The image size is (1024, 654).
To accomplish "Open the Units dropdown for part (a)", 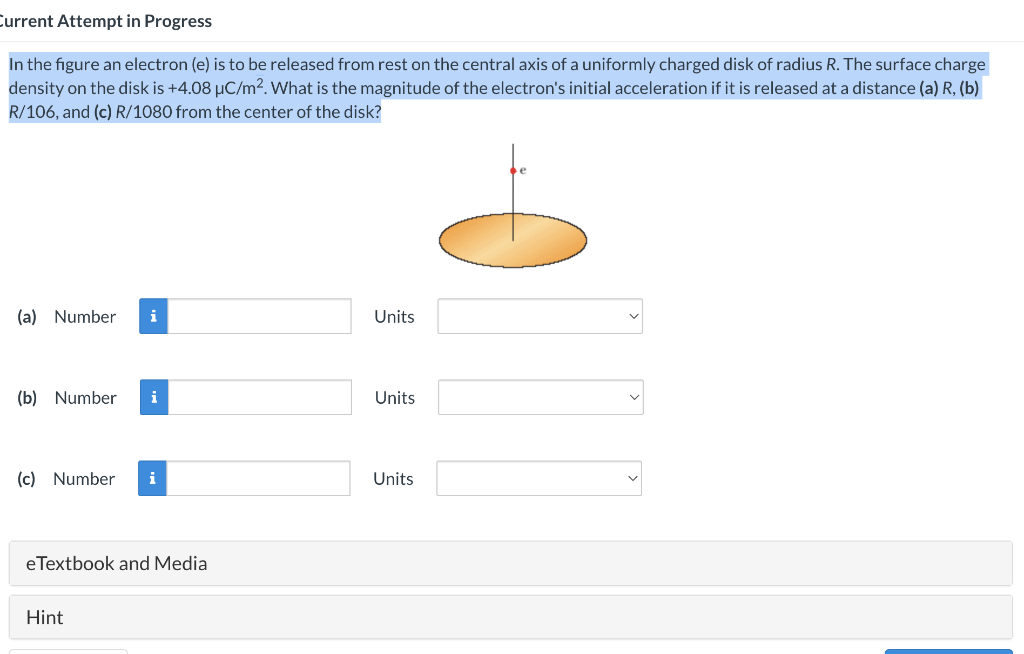I will click(539, 315).
